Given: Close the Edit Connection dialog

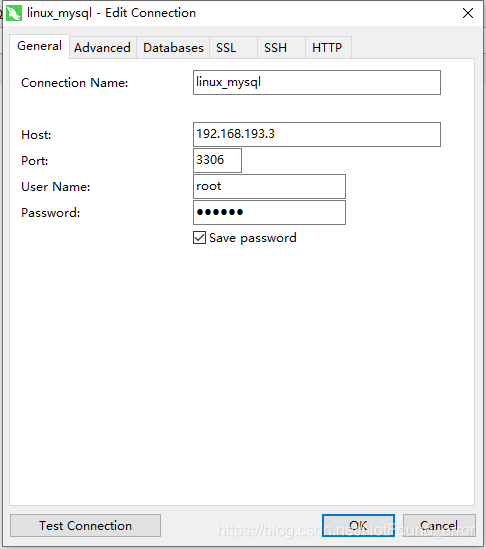Looking at the screenshot, I should pyautogui.click(x=468, y=13).
